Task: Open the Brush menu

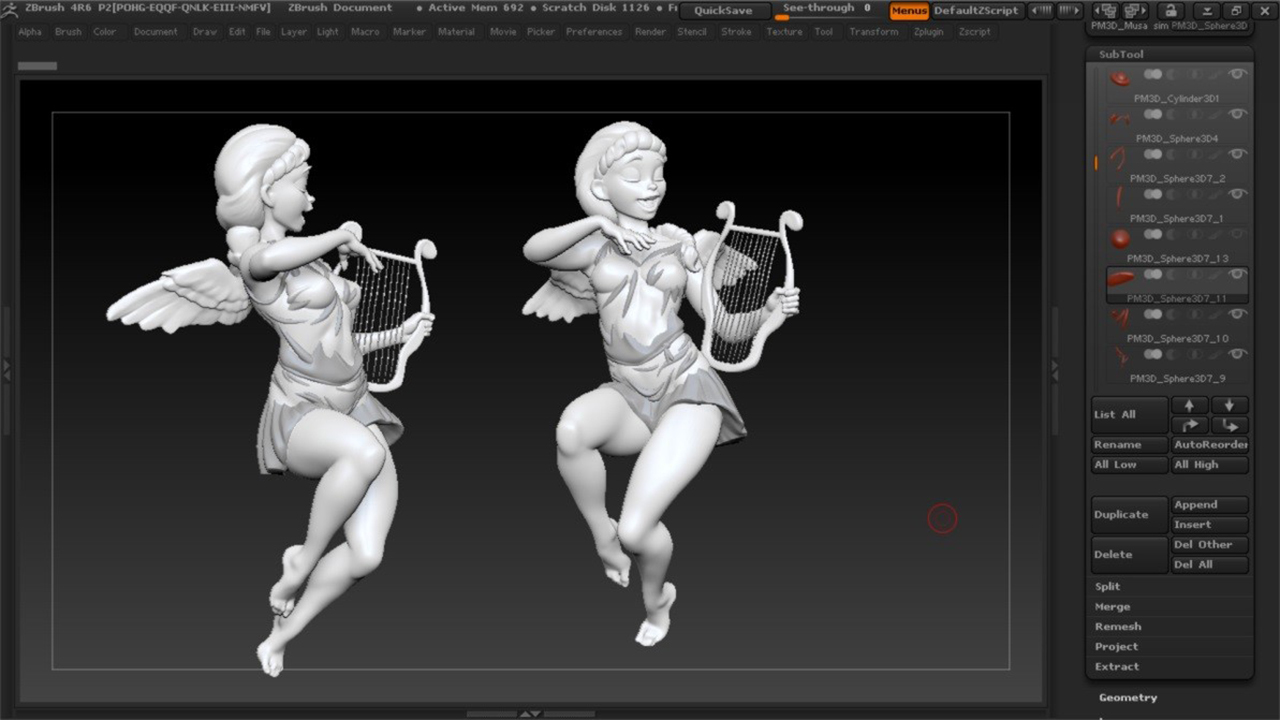Action: pyautogui.click(x=68, y=32)
